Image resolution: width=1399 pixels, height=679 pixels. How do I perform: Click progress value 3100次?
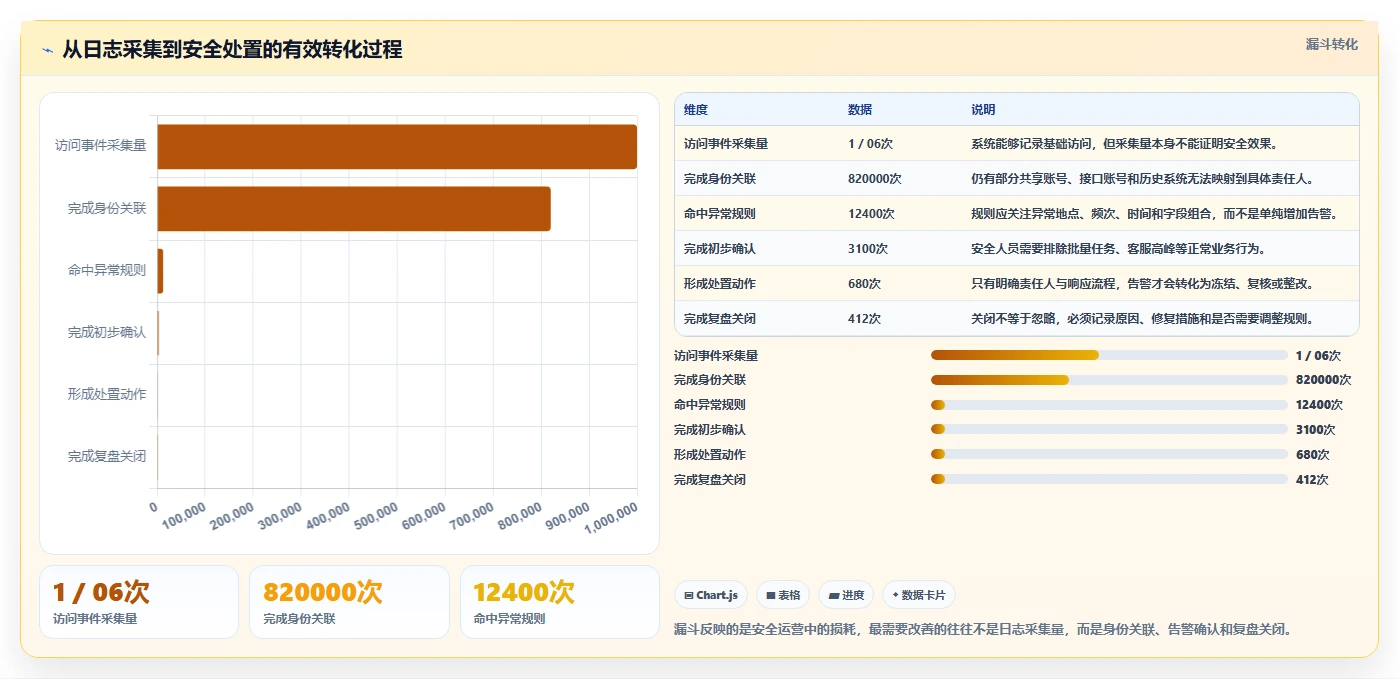1315,430
